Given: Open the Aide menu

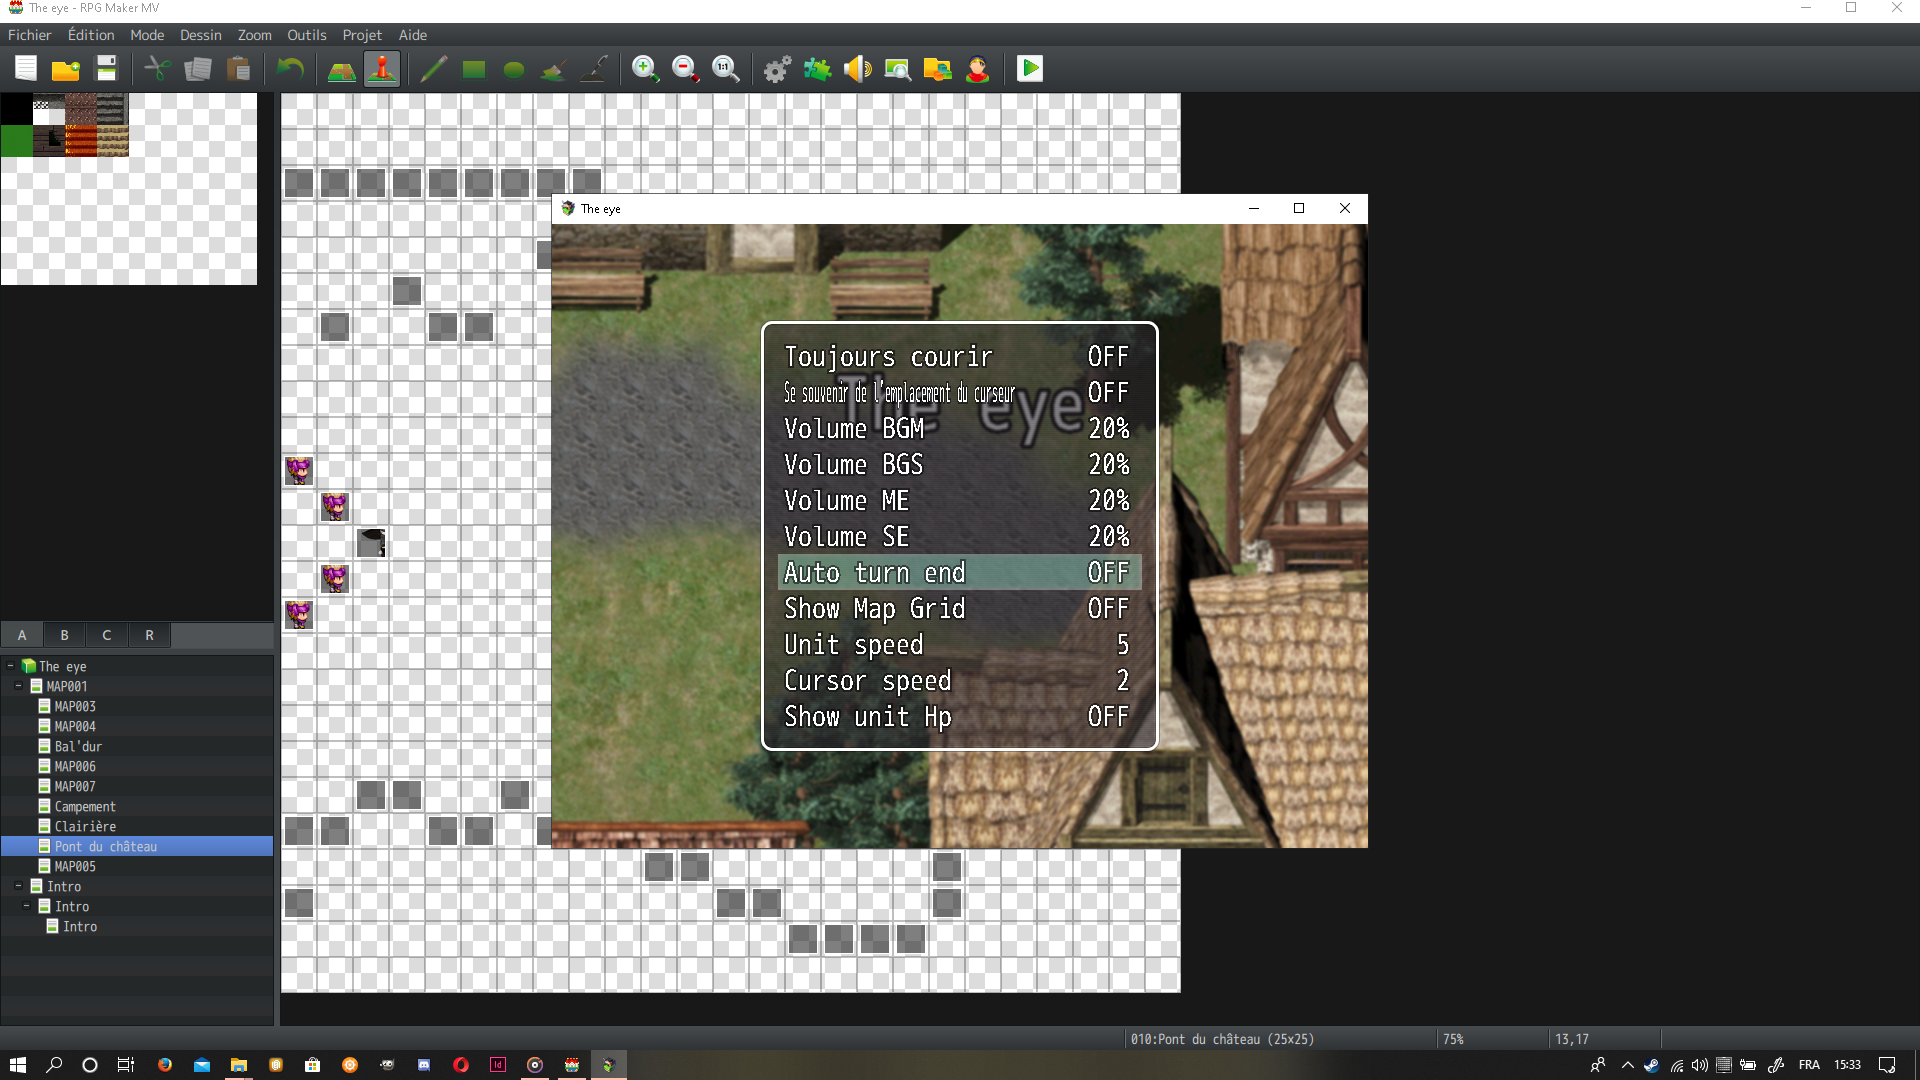Looking at the screenshot, I should (x=413, y=35).
